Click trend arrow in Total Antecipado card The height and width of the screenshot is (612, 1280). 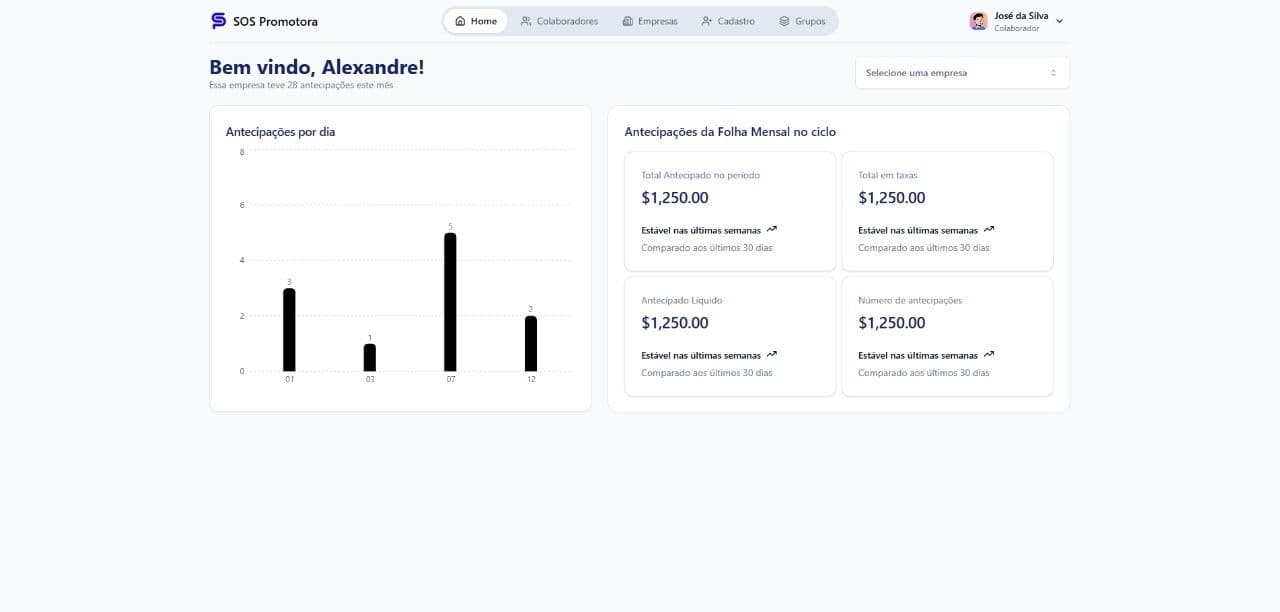point(771,229)
